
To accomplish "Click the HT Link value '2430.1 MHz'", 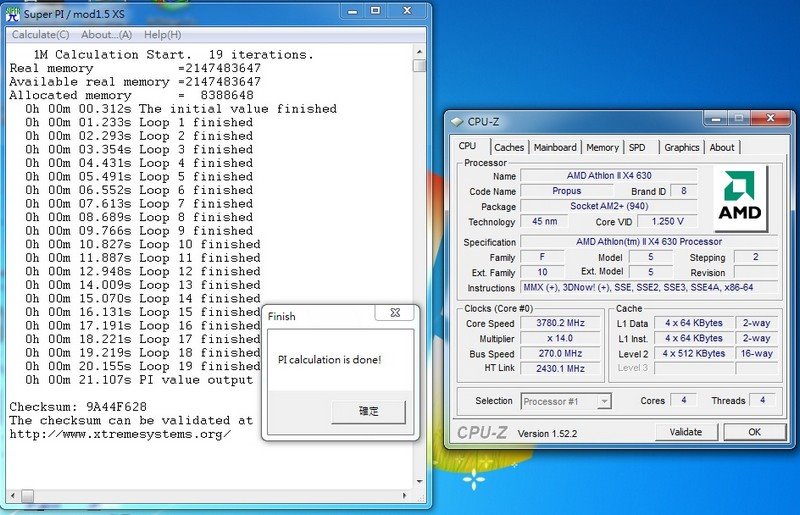I will click(x=560, y=368).
